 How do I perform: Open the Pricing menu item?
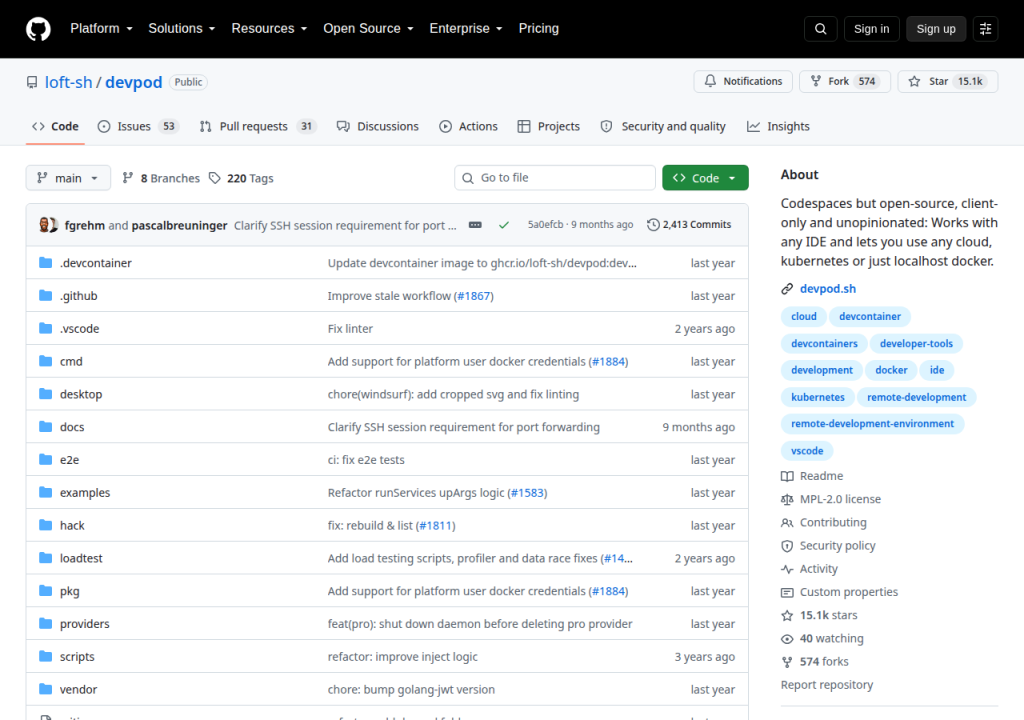click(539, 29)
